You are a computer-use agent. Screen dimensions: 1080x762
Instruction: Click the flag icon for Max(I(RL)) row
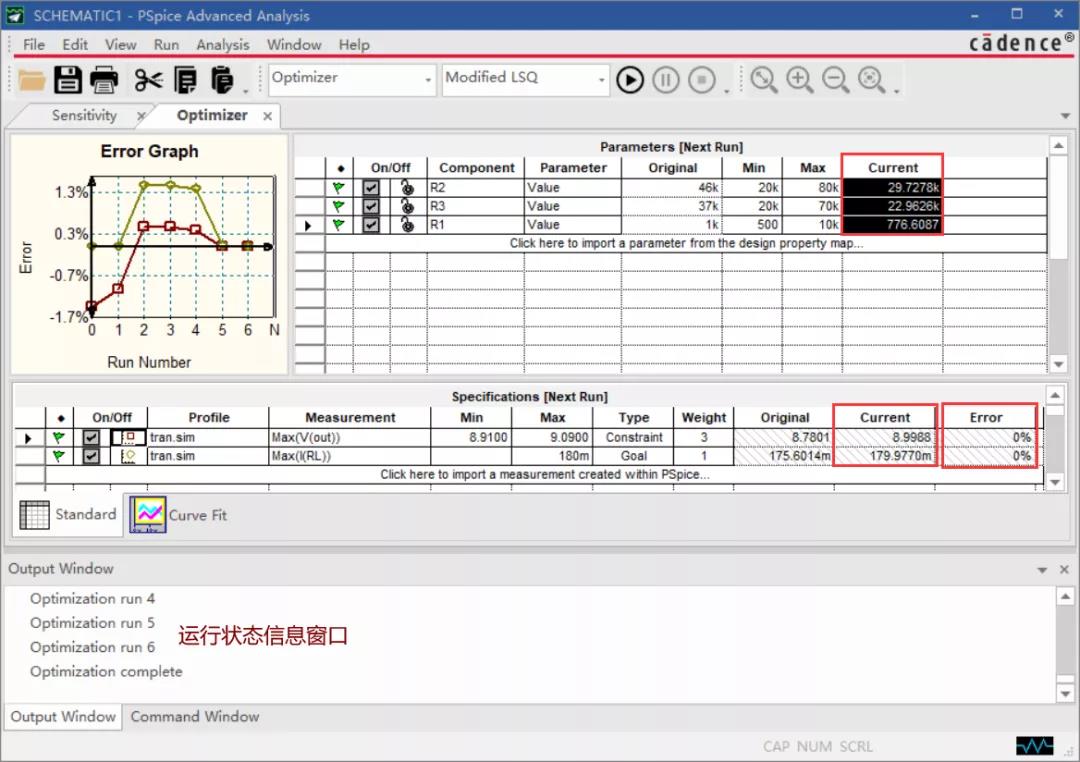pyautogui.click(x=59, y=456)
